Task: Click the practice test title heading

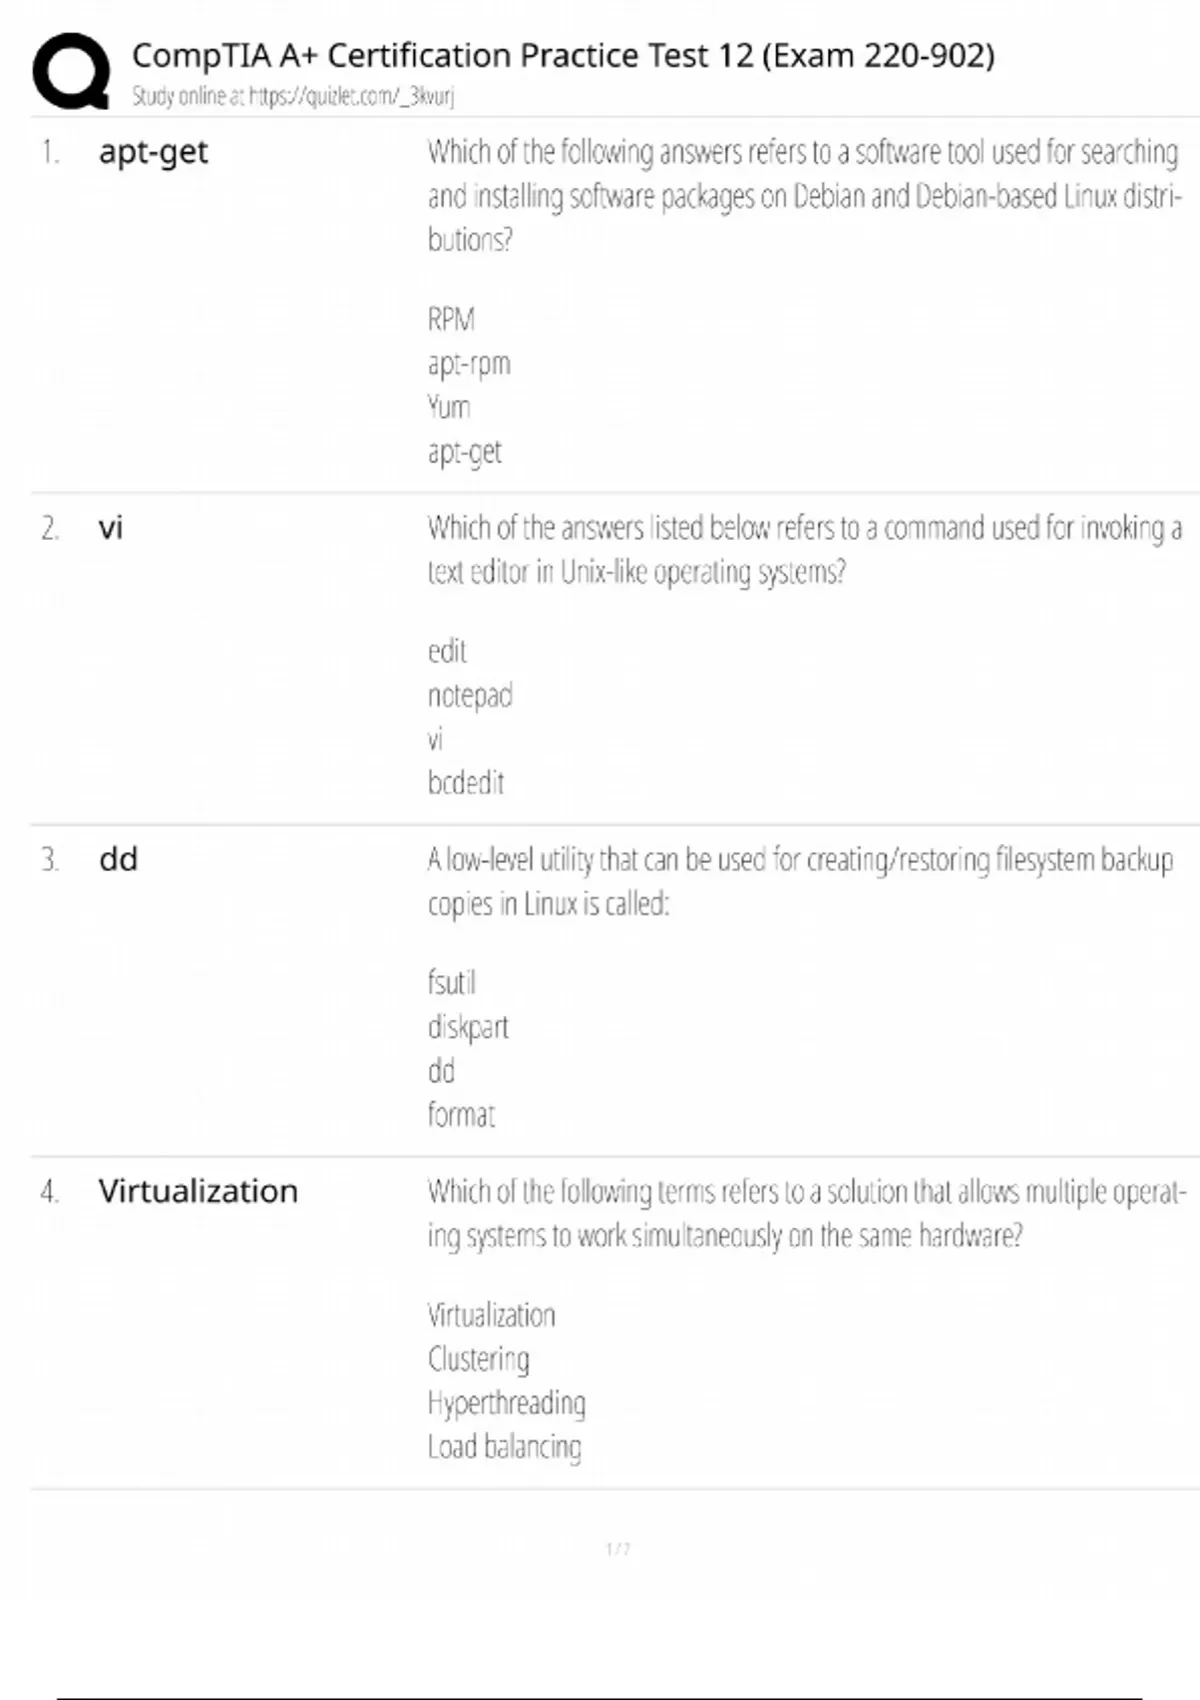Action: click(563, 55)
